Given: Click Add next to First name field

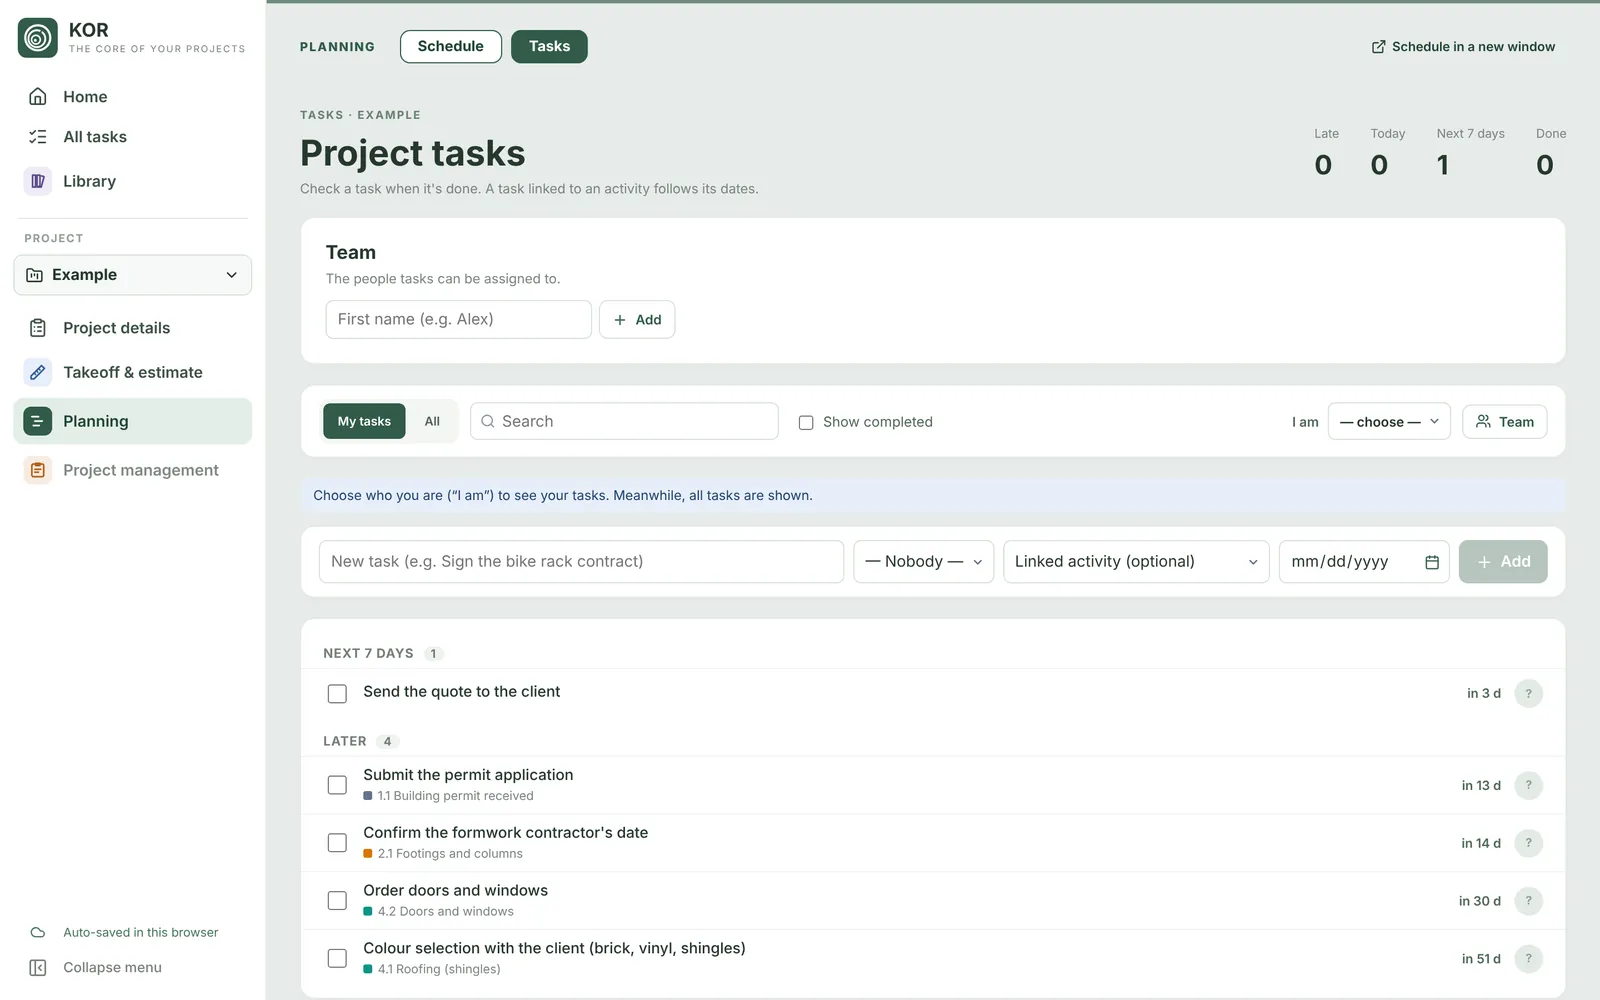Looking at the screenshot, I should point(637,320).
